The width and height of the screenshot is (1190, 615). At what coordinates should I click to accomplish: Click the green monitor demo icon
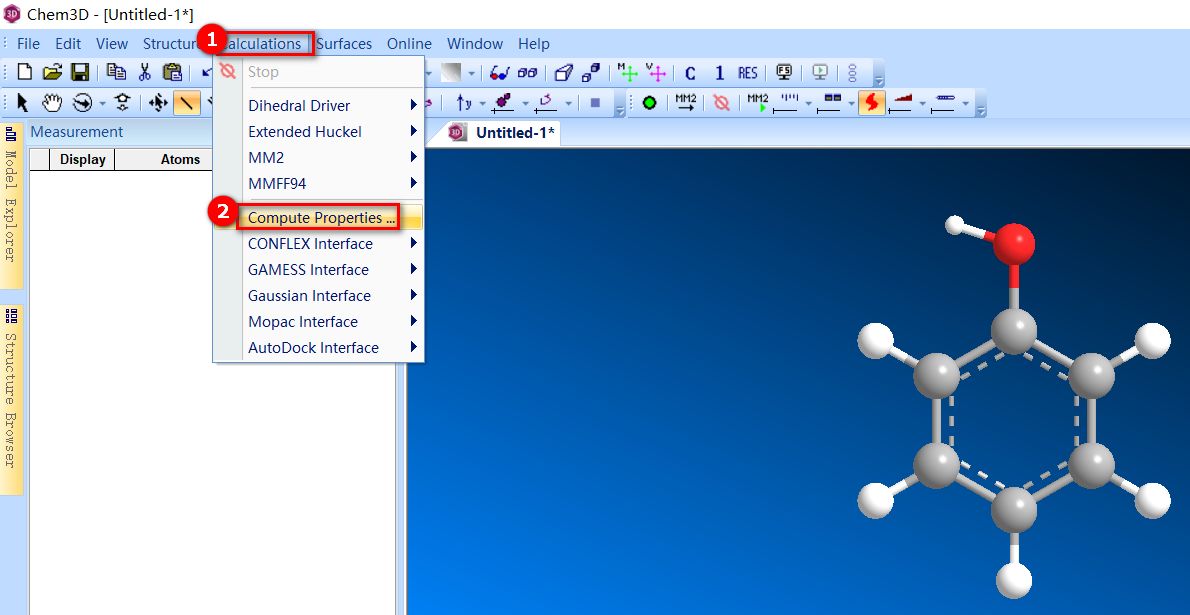820,72
